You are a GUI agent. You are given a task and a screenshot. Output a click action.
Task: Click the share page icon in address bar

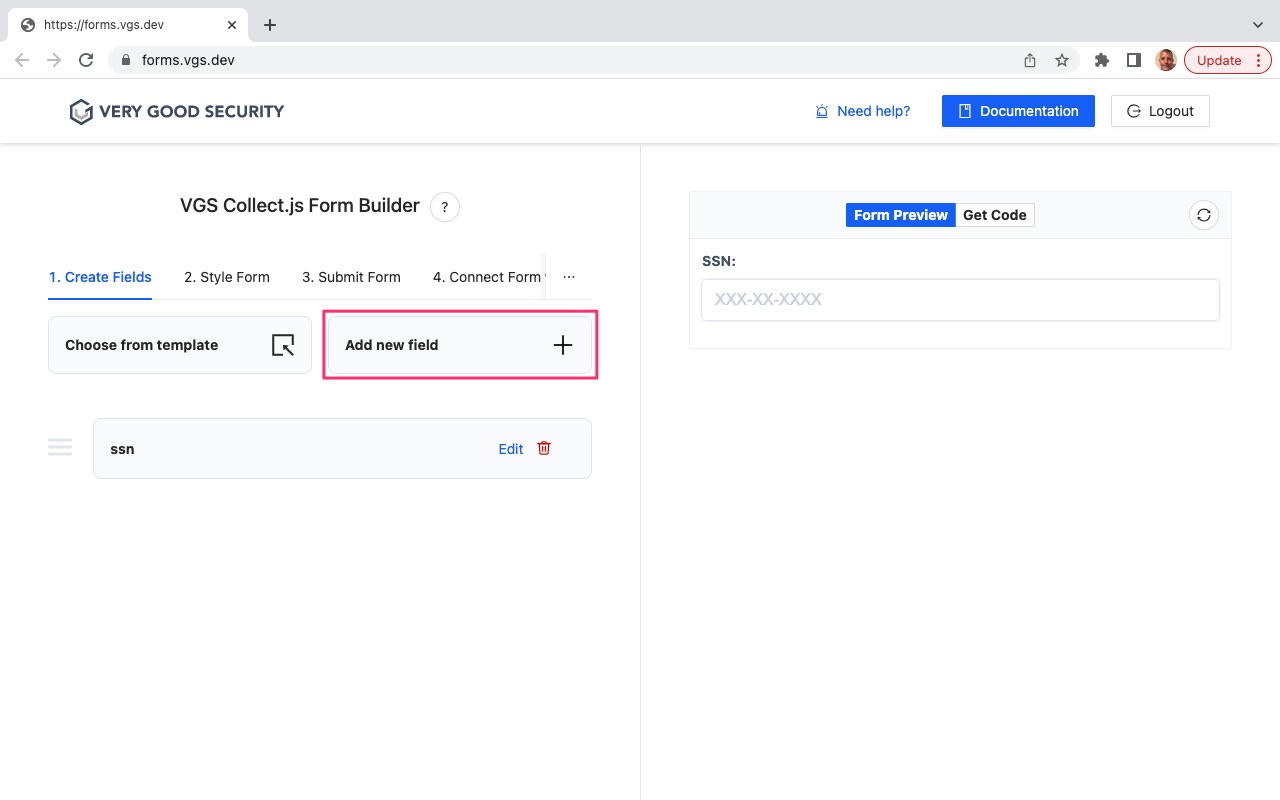(x=1030, y=60)
